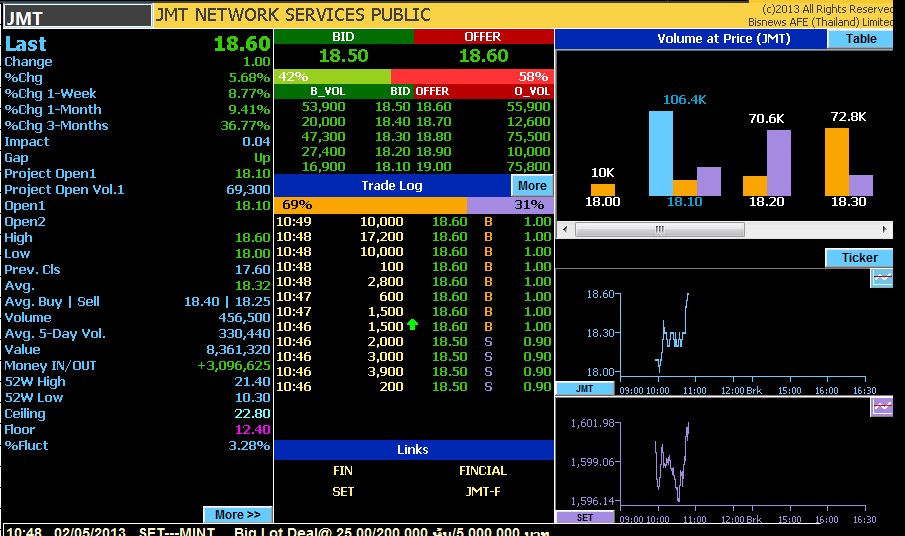Open the FIN link
Screen dimensions: 905x536
(x=343, y=471)
